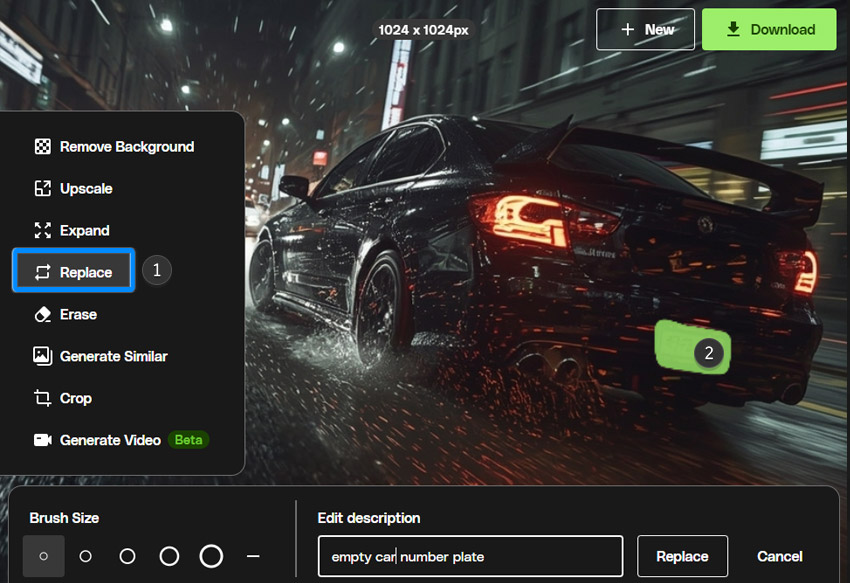
Task: Choose Erase from the edit menu
Action: (65, 315)
